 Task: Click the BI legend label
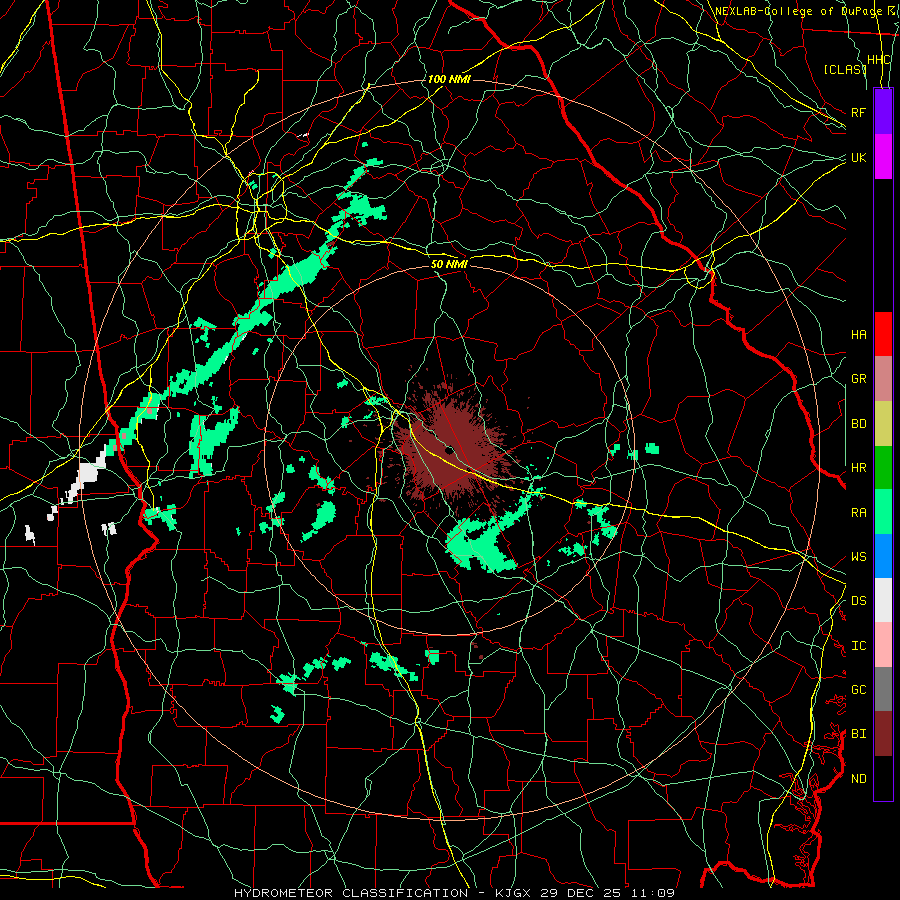[859, 734]
